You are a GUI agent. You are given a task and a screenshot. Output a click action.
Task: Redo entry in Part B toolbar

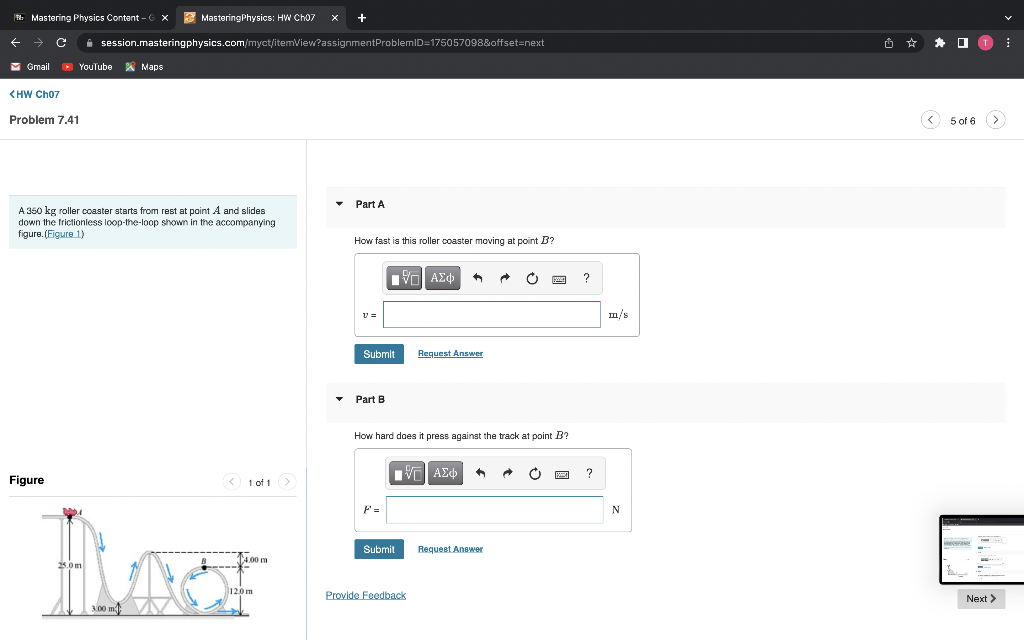[507, 473]
